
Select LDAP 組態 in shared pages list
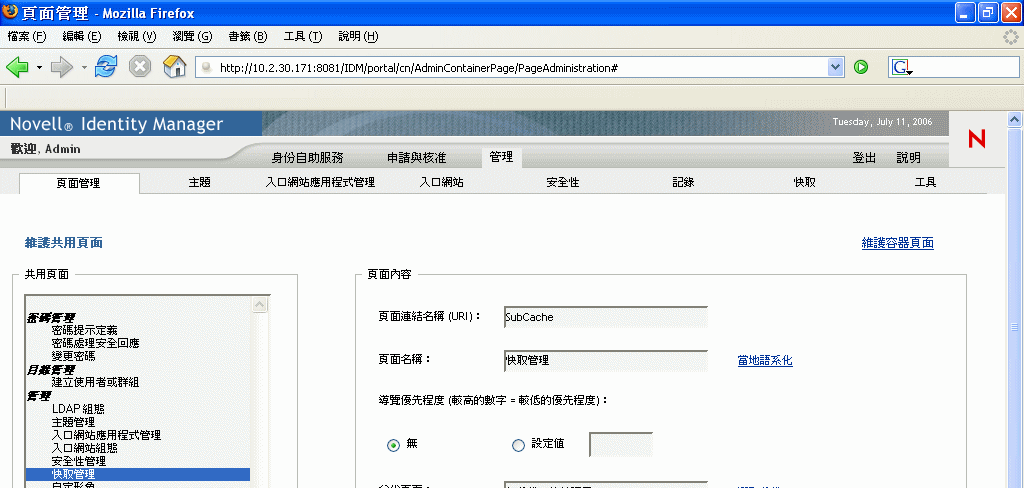point(78,409)
